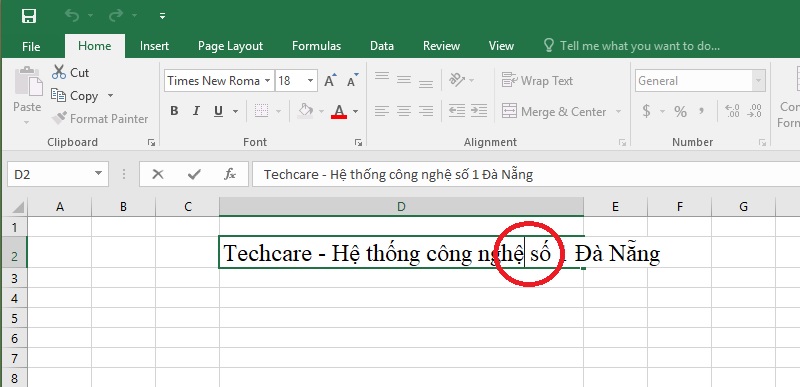Click the red Font Color button
This screenshot has width=800, height=387.
pyautogui.click(x=339, y=111)
